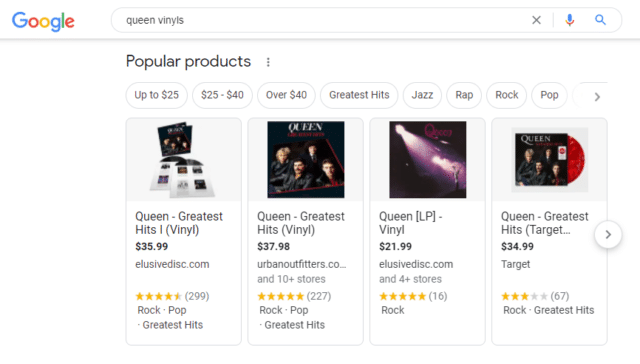The height and width of the screenshot is (364, 640).
Task: Filter by the Rock genre chip
Action: [507, 95]
